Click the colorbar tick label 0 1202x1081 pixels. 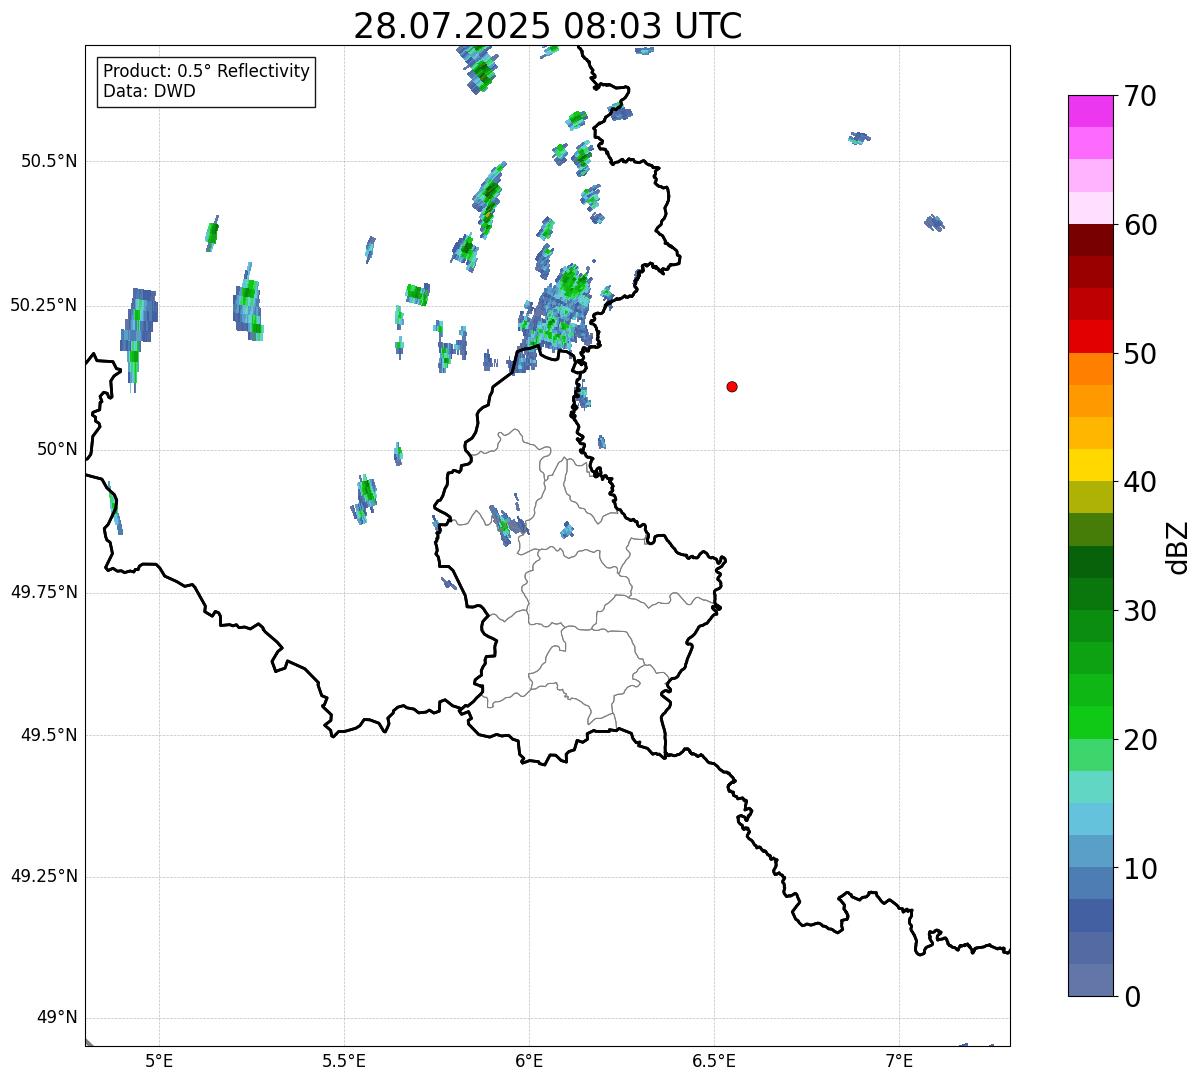1131,997
